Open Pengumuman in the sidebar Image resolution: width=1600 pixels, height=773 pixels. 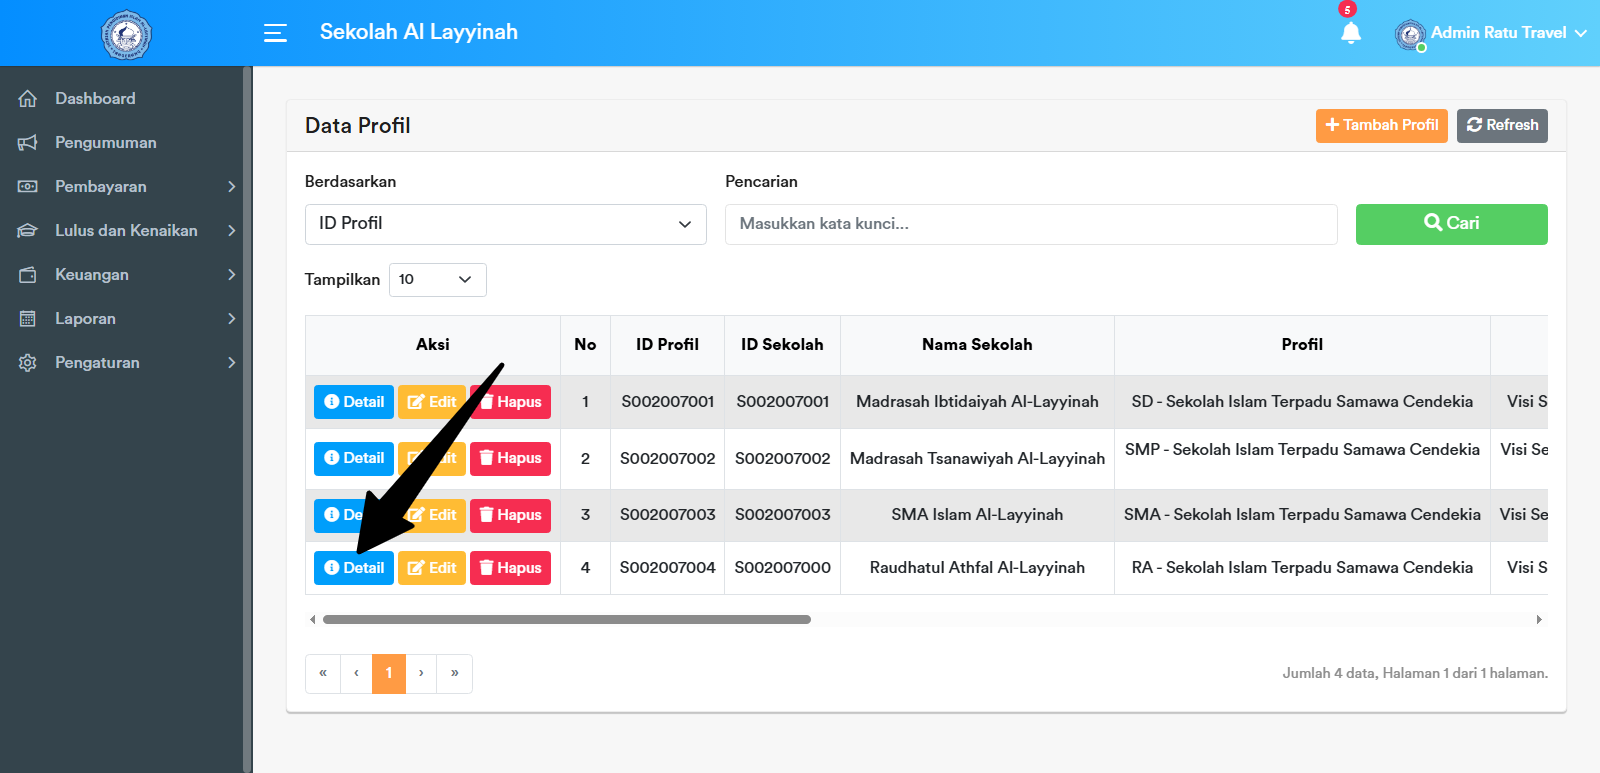[105, 142]
